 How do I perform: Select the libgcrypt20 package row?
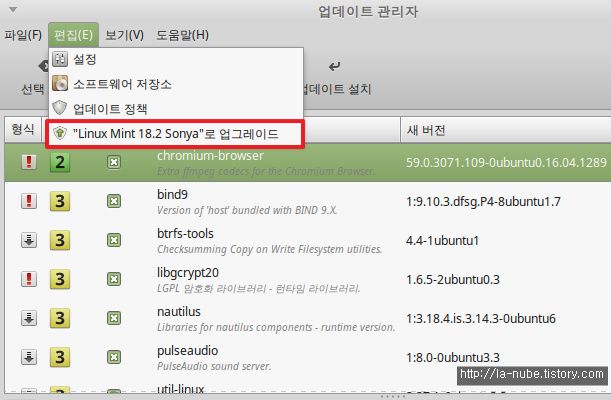(308, 279)
